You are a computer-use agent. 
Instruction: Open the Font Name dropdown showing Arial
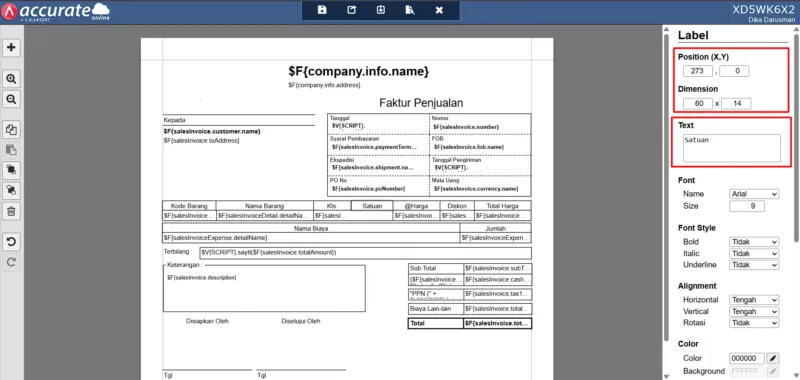coord(754,194)
